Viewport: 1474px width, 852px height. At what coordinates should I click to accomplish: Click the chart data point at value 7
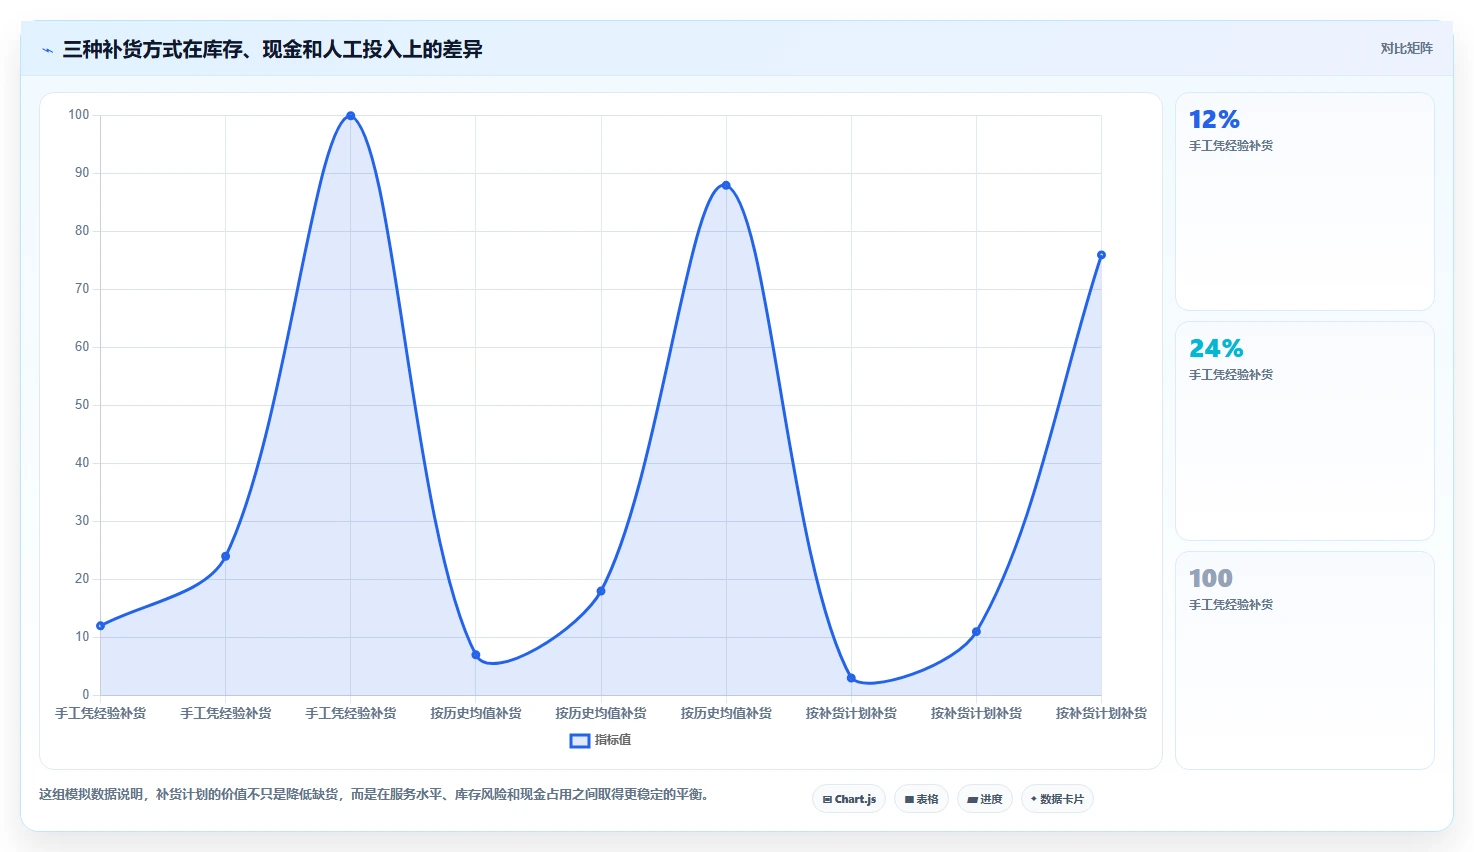476,655
